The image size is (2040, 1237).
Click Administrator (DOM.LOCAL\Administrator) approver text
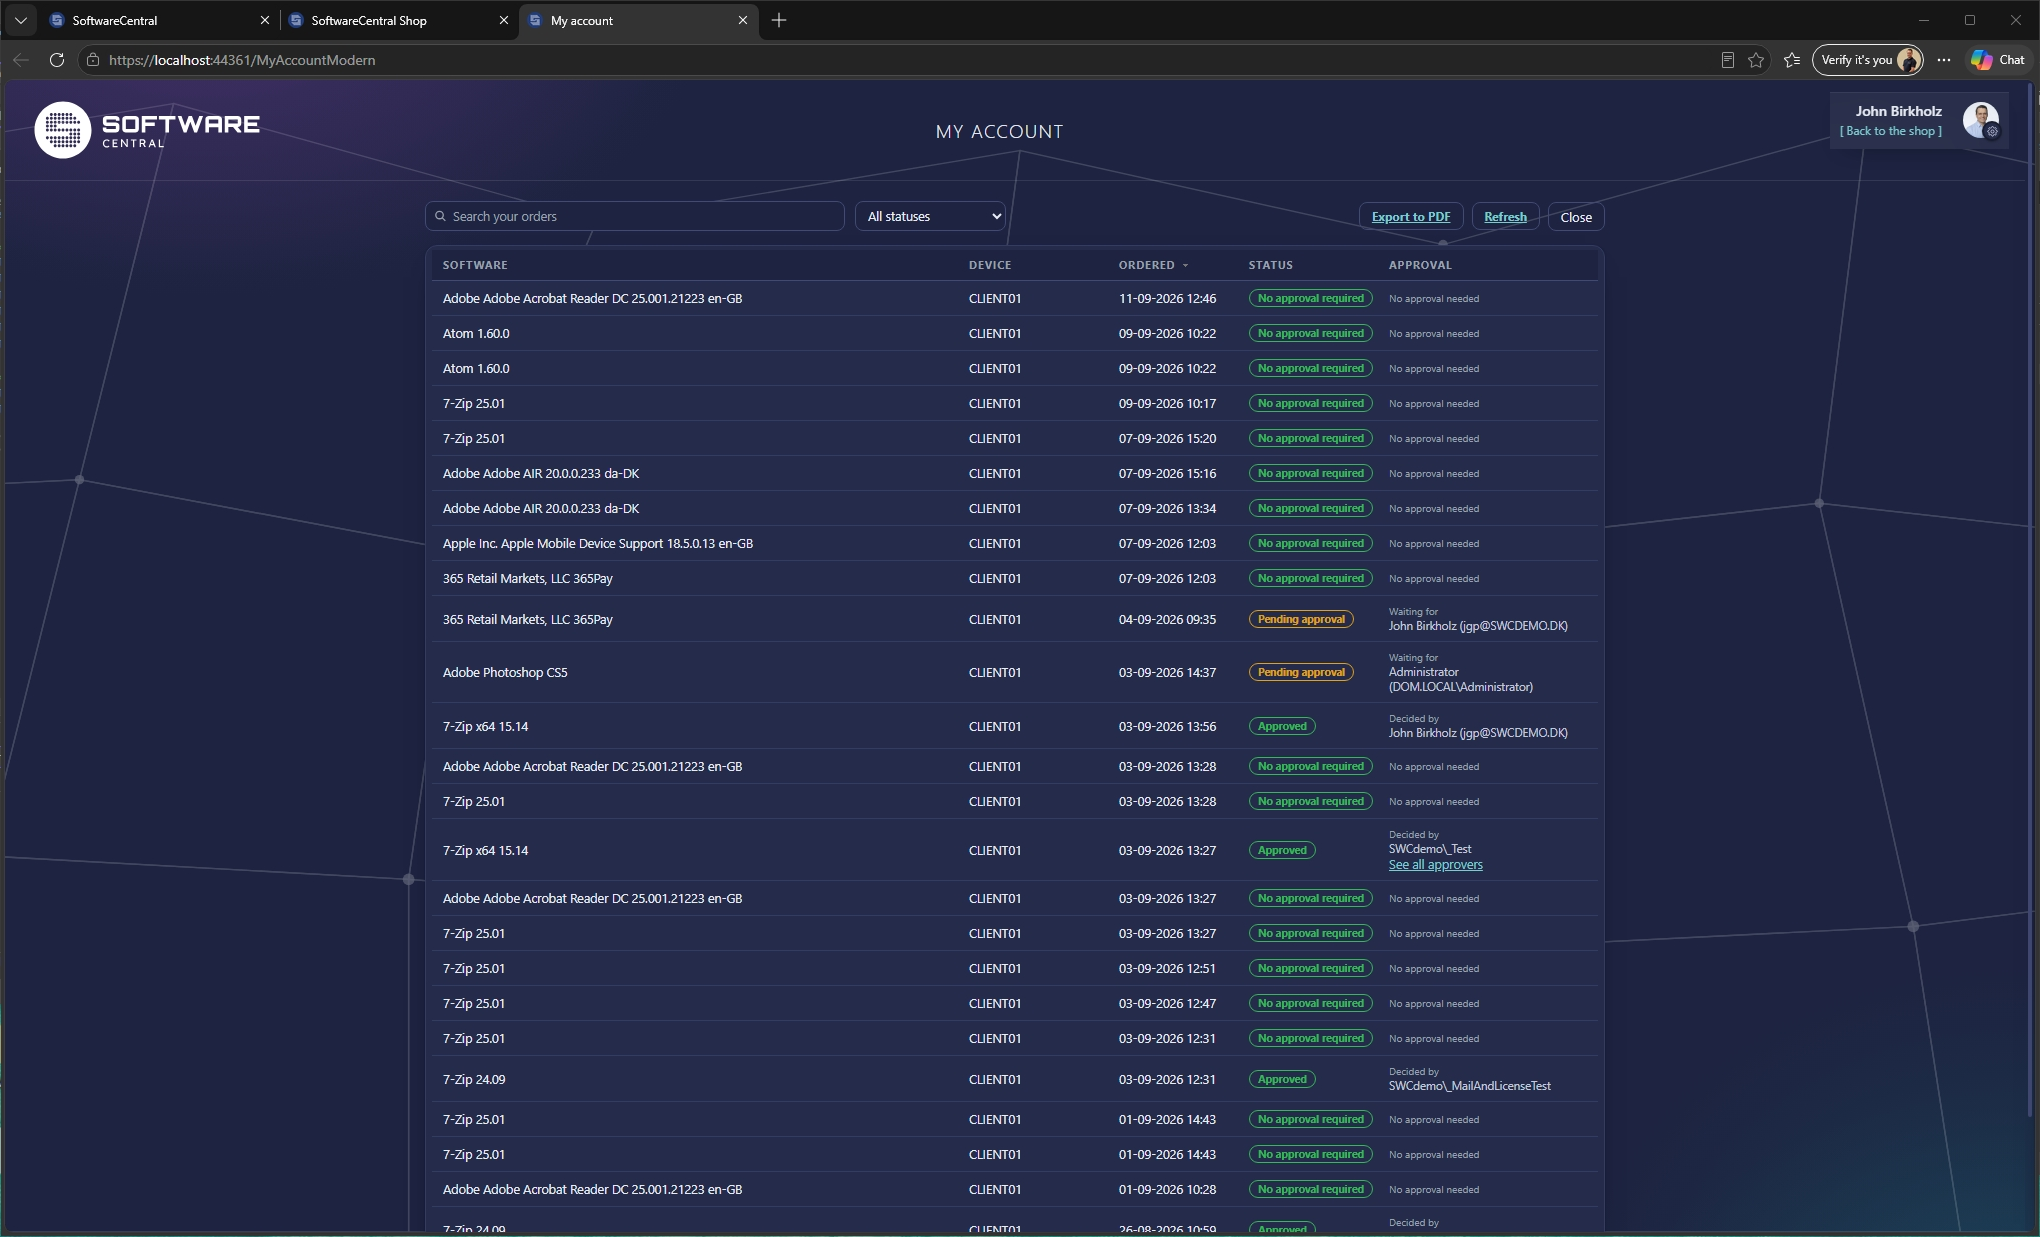click(x=1460, y=679)
